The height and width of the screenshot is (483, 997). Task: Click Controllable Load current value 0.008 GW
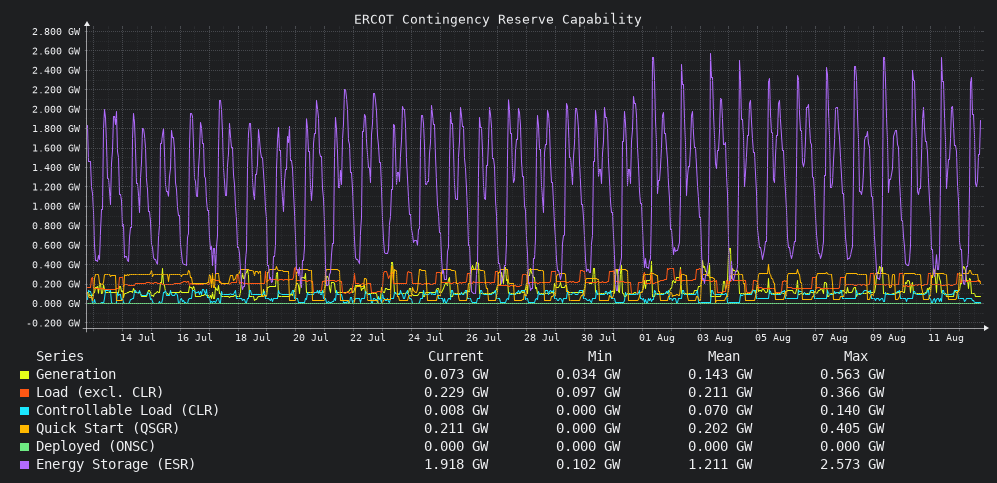(x=456, y=411)
